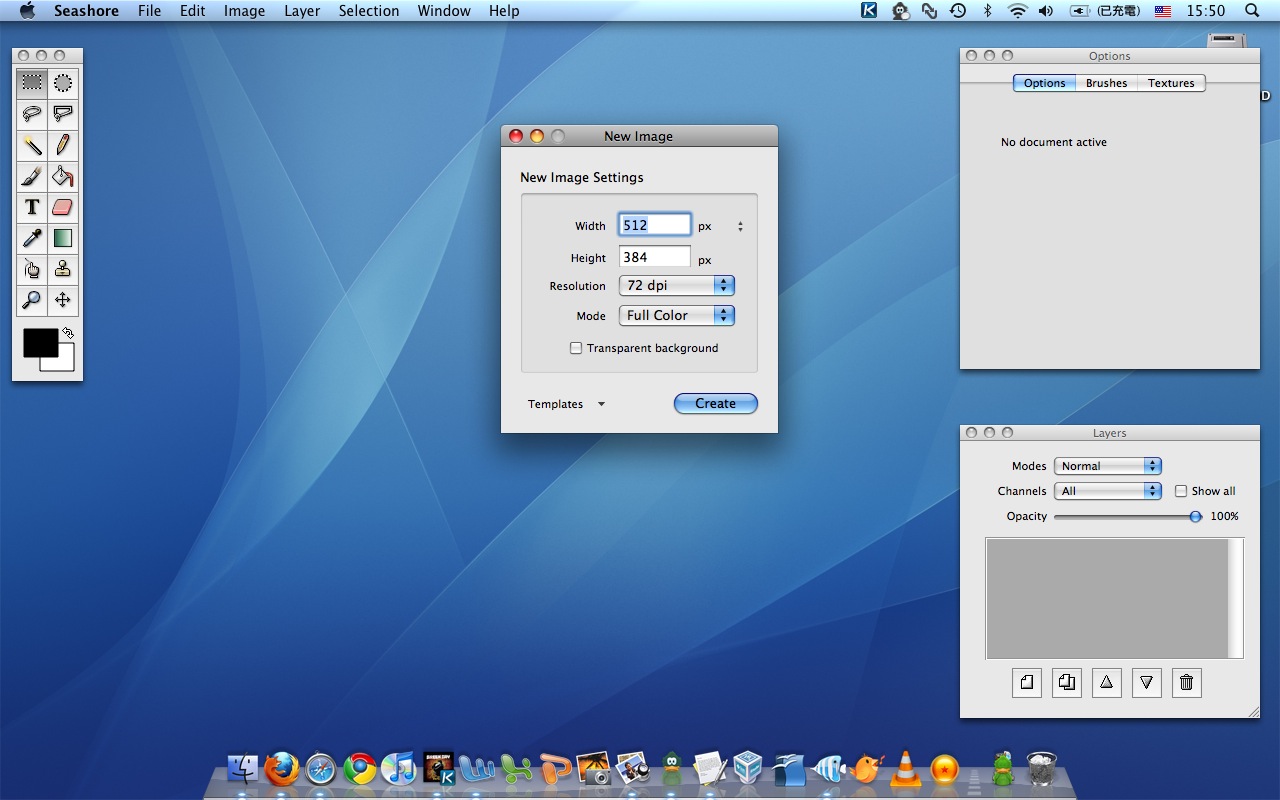Click the duplicate layer icon
This screenshot has height=800, width=1280.
1066,683
